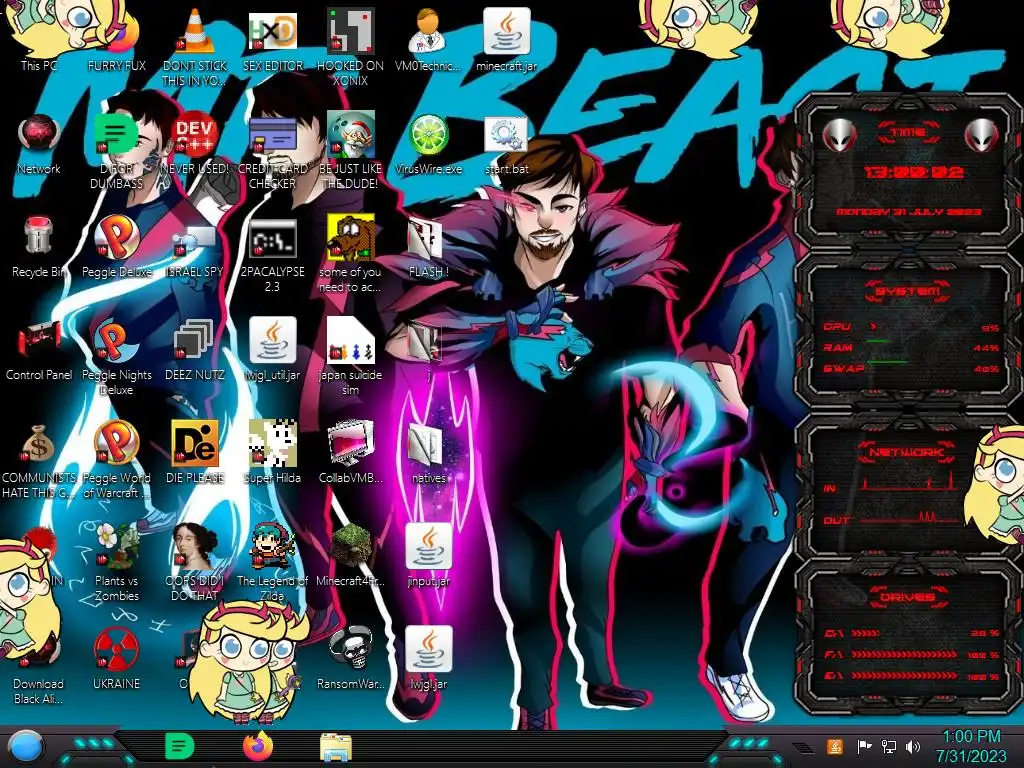The height and width of the screenshot is (768, 1024).
Task: Open Control Panel from desktop
Action: pos(39,350)
